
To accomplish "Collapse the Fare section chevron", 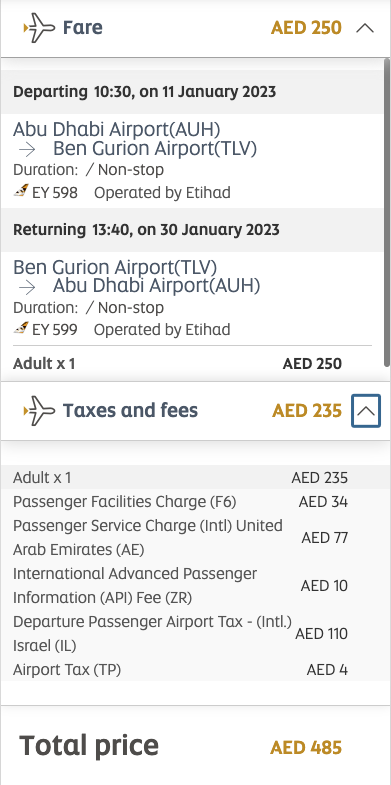I will coord(365,28).
